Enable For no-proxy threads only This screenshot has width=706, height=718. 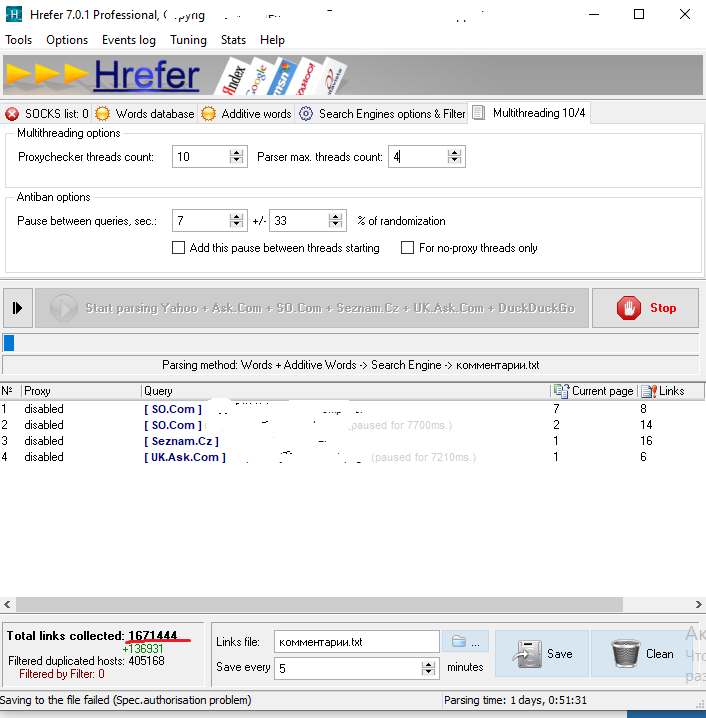point(407,248)
